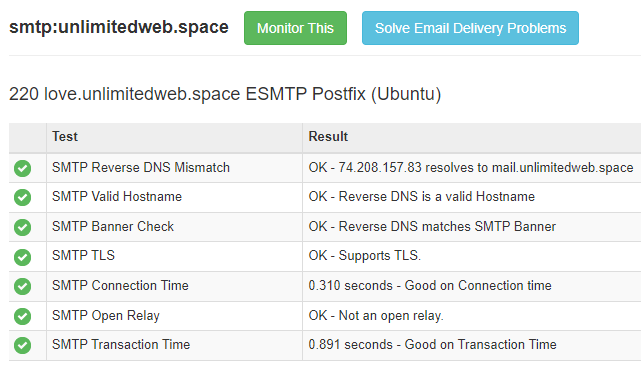
Task: Open Solve Email Delivery Problems
Action: click(x=470, y=28)
